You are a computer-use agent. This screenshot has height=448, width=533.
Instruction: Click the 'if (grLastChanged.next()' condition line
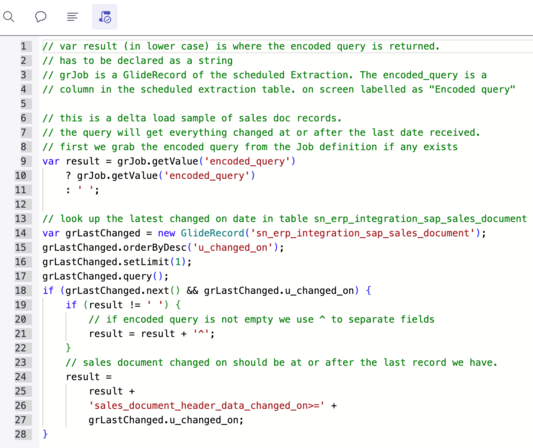207,291
